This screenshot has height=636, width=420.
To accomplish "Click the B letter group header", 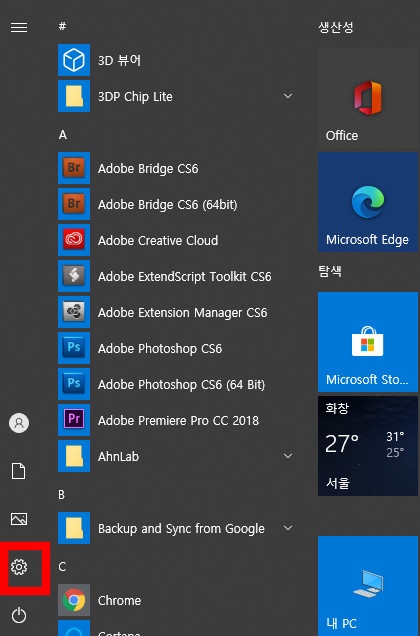I will (62, 494).
